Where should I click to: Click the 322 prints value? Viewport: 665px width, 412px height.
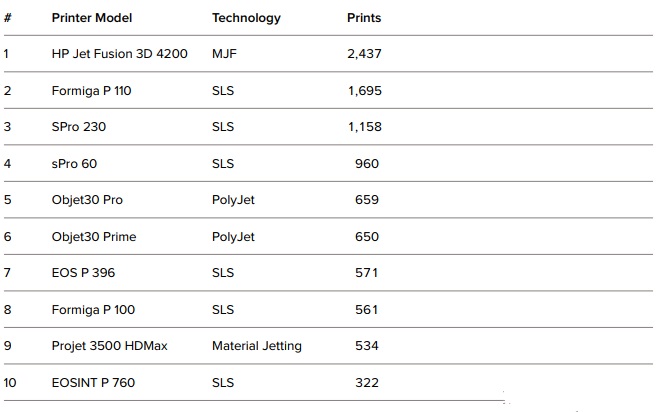pos(367,383)
